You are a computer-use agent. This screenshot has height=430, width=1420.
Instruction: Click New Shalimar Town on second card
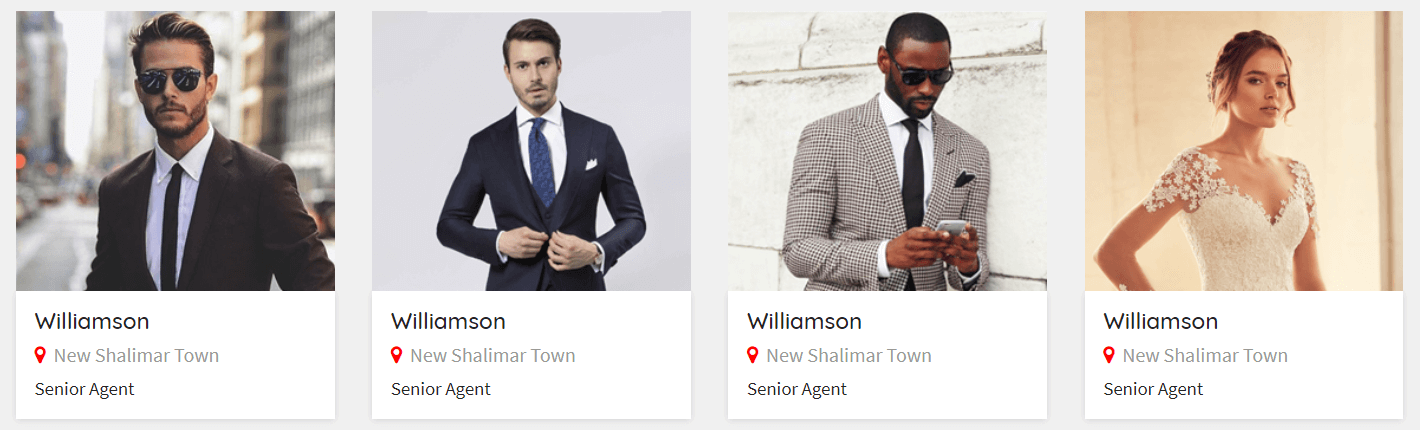point(492,355)
